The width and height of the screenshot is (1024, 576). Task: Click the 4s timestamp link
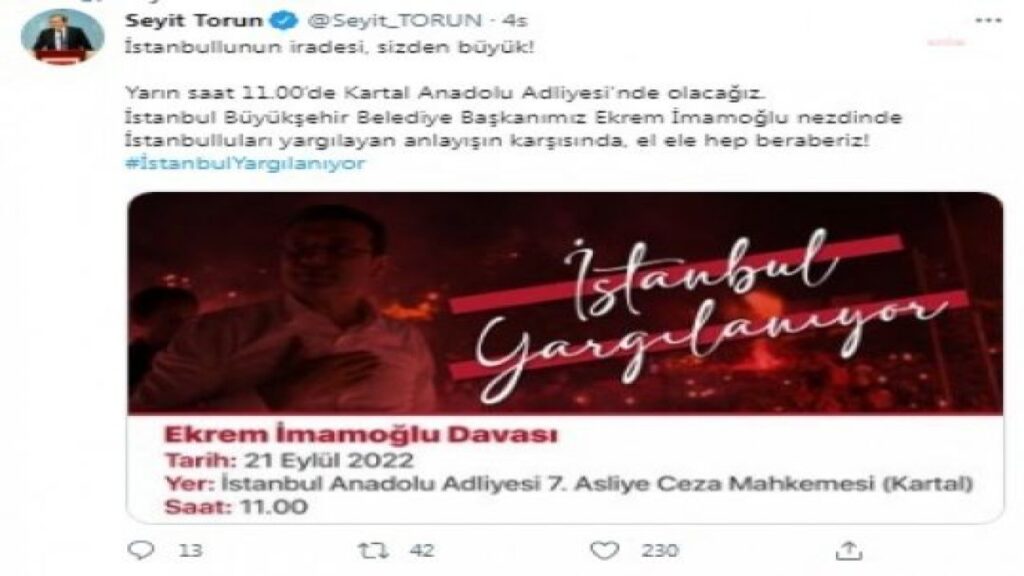tap(514, 21)
